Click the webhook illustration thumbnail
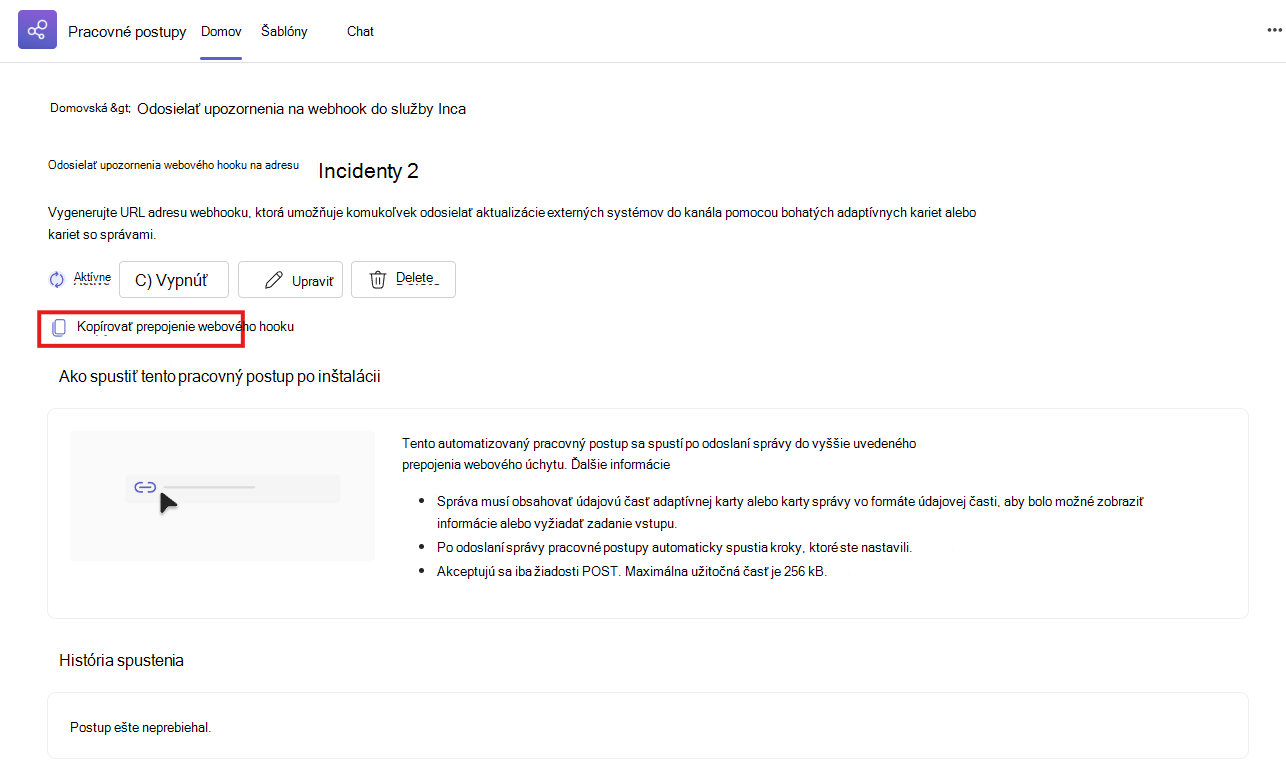 pyautogui.click(x=222, y=496)
